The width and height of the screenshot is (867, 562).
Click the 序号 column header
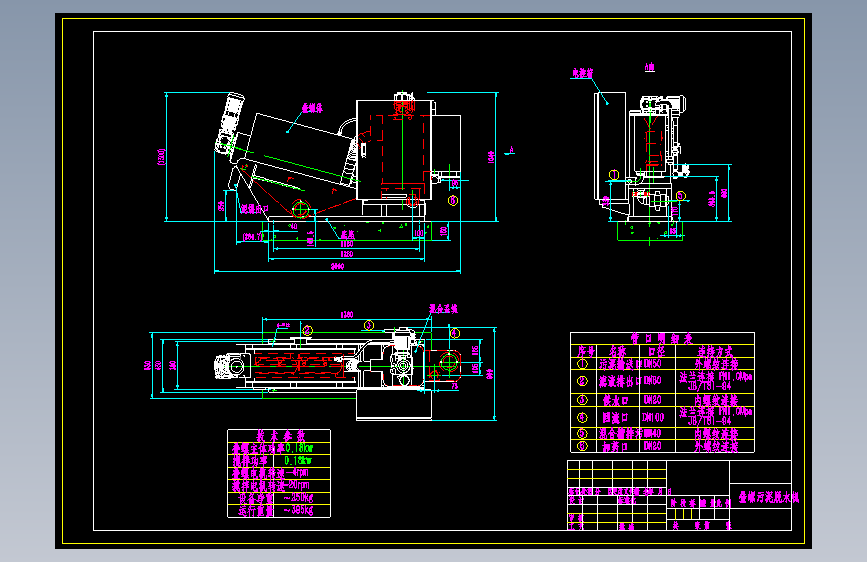pyautogui.click(x=586, y=351)
